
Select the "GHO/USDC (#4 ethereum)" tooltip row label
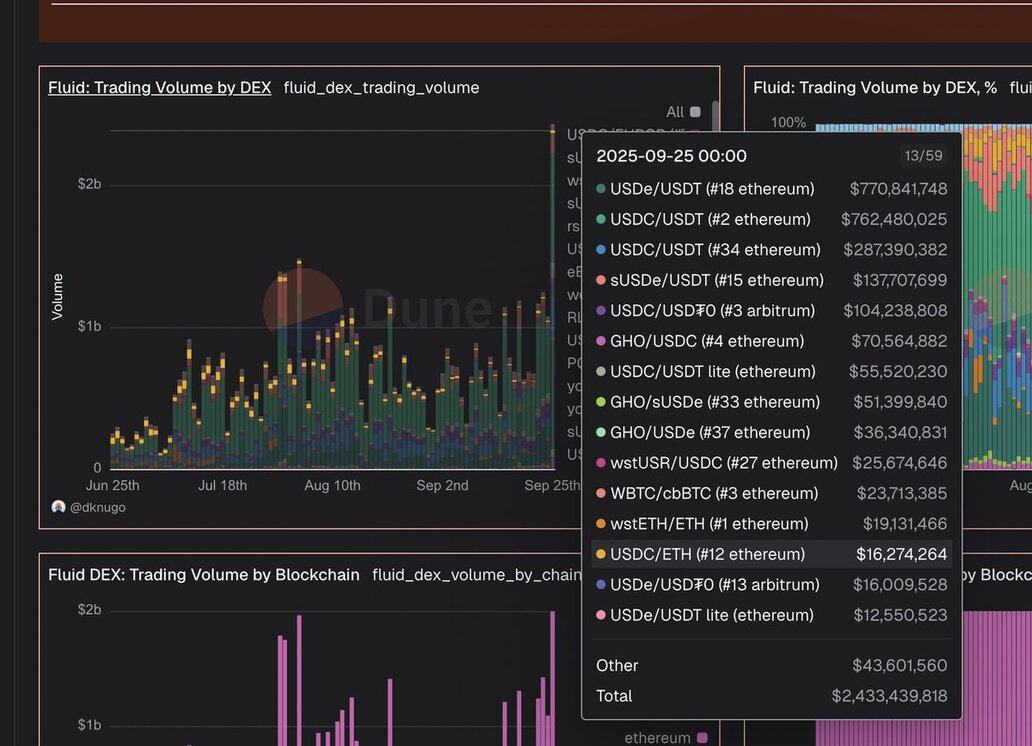coord(707,341)
